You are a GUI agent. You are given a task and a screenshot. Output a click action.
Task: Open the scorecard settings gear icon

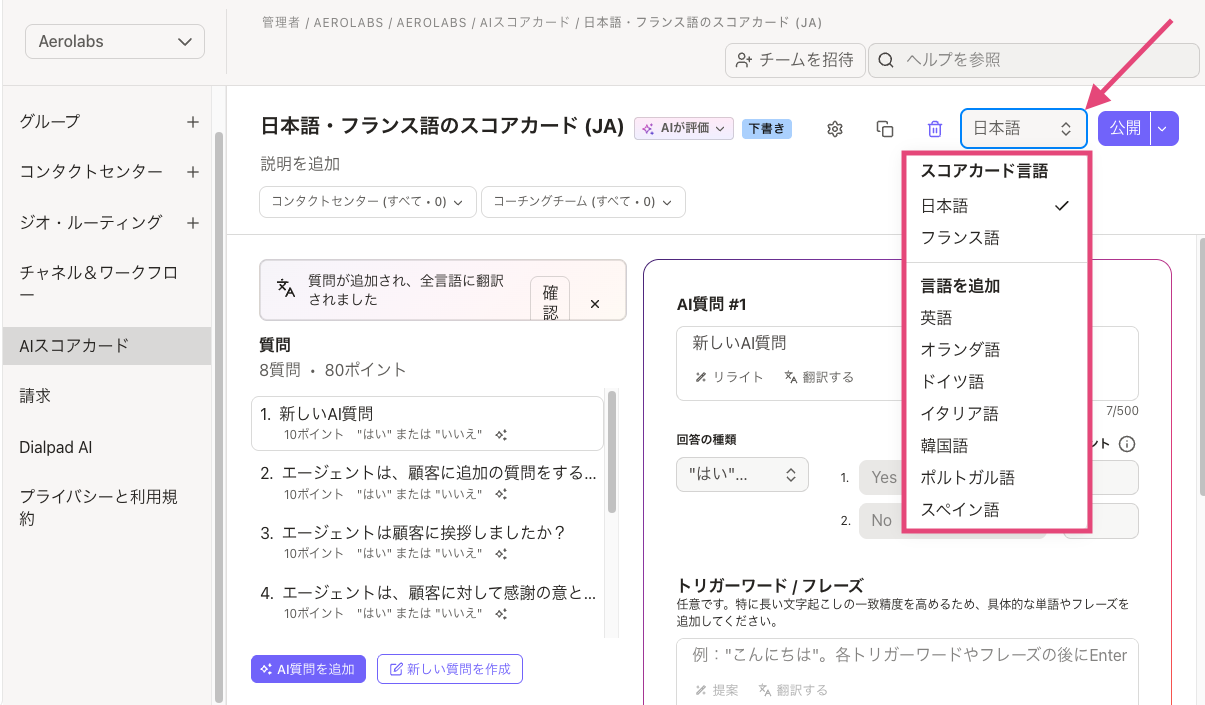coord(836,128)
